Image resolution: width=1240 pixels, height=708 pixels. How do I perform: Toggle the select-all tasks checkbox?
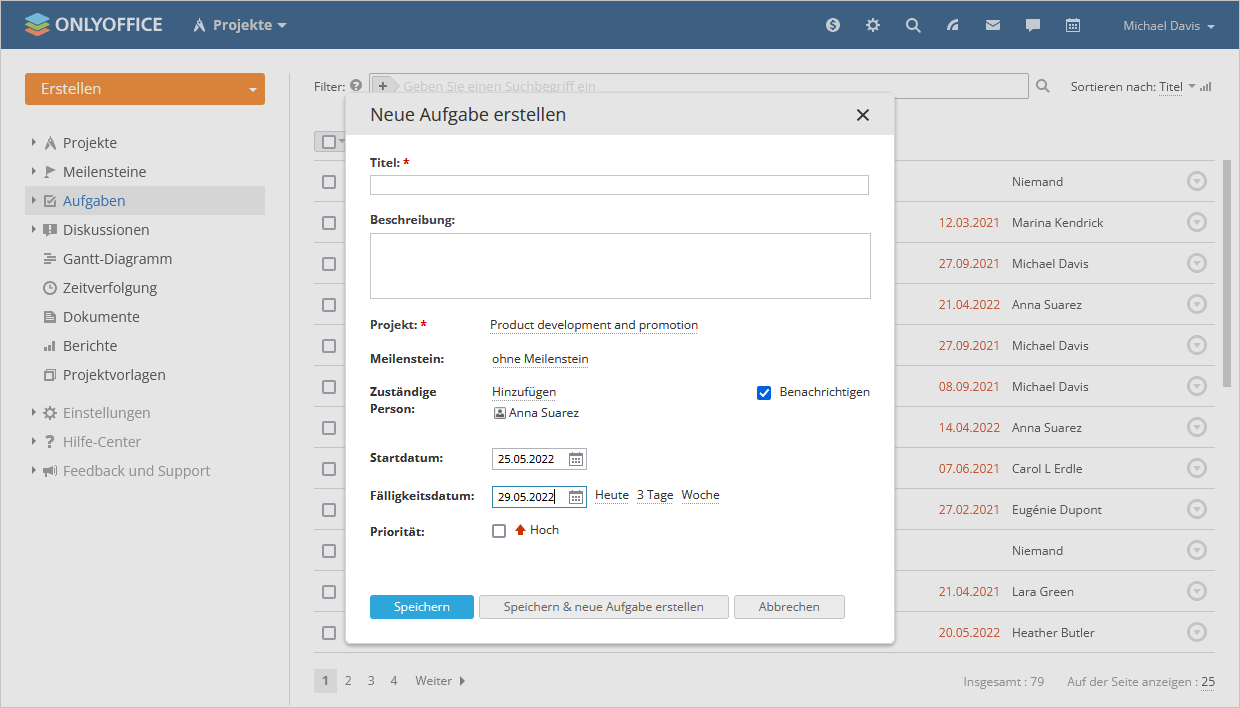click(x=329, y=142)
